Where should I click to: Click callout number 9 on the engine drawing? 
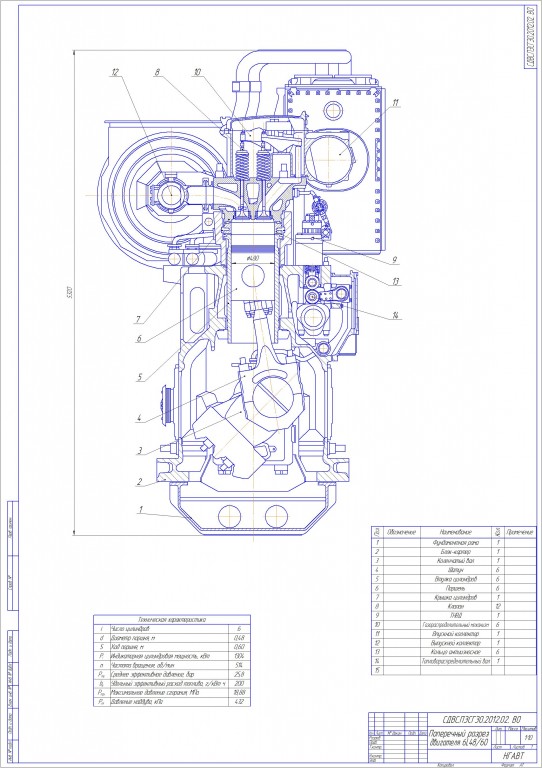click(394, 260)
